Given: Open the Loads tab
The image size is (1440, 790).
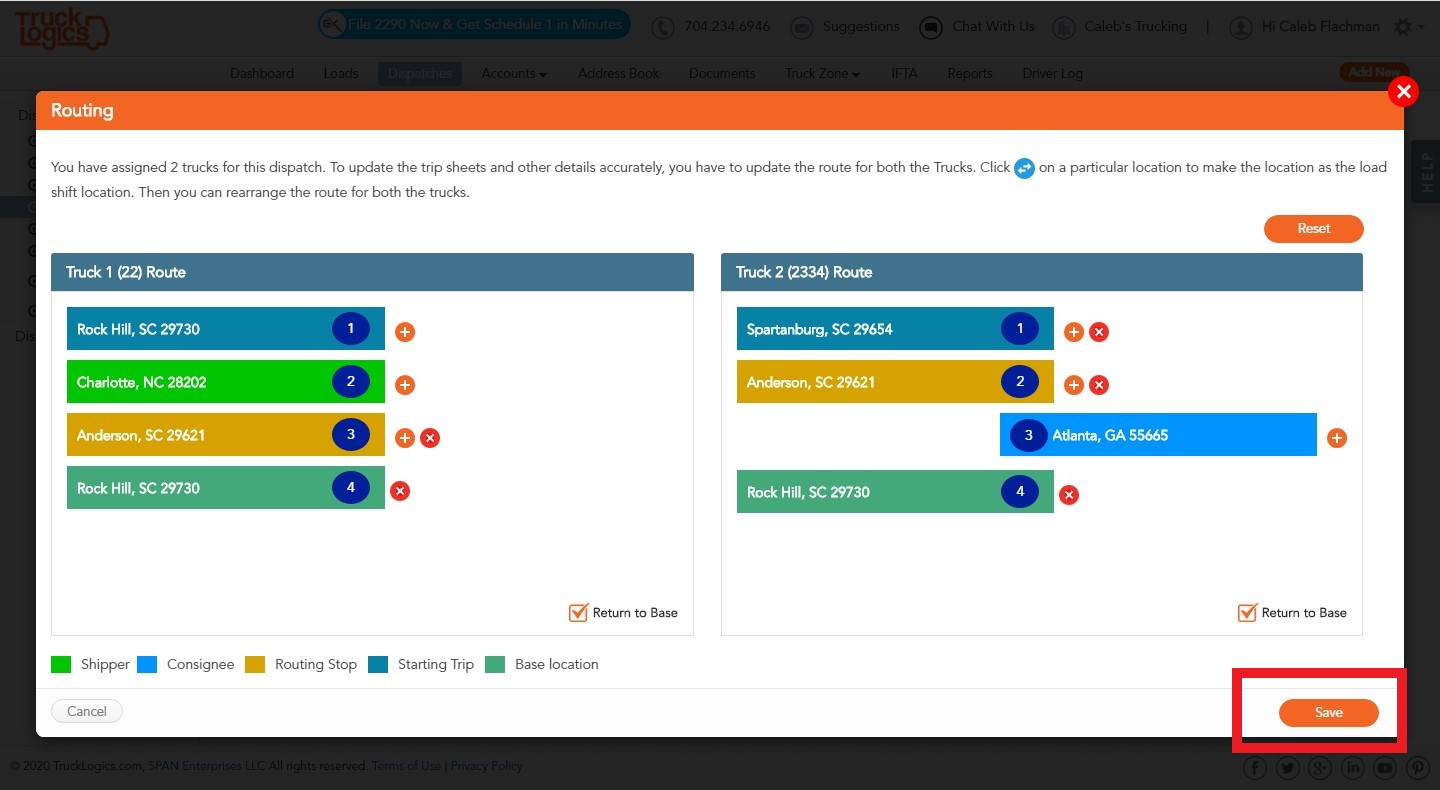Looking at the screenshot, I should tap(341, 73).
